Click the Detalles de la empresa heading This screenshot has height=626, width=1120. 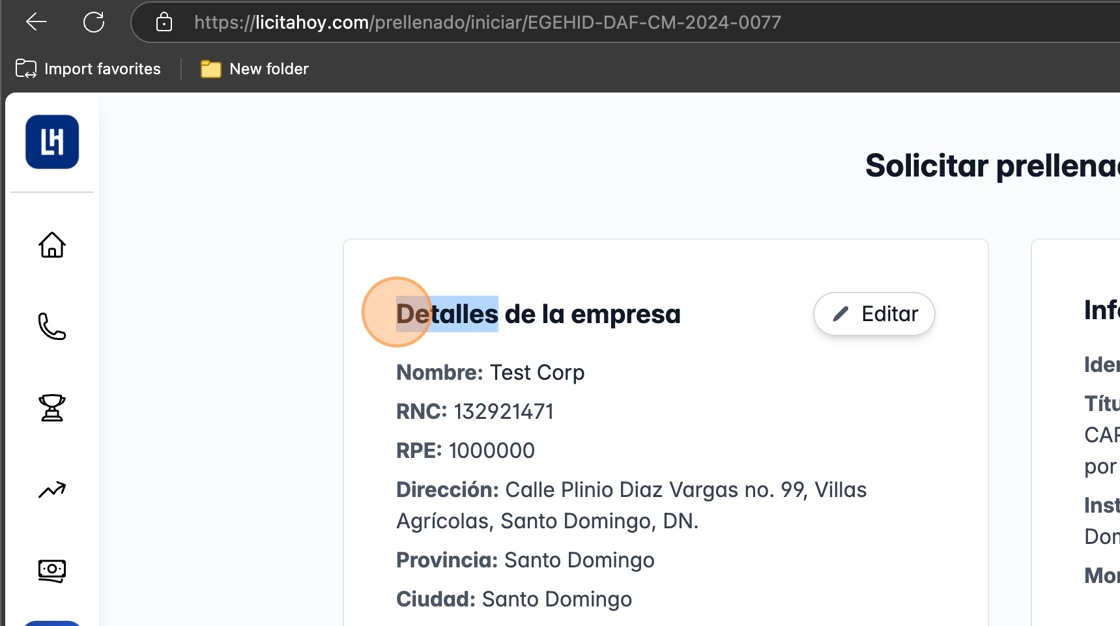(538, 314)
